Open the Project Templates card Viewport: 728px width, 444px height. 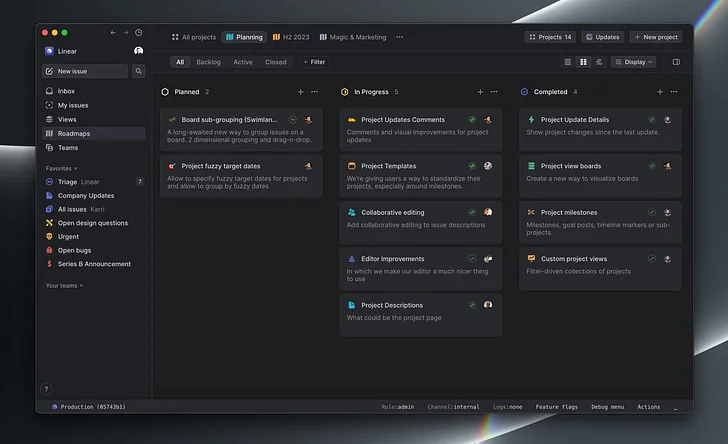[x=420, y=176]
